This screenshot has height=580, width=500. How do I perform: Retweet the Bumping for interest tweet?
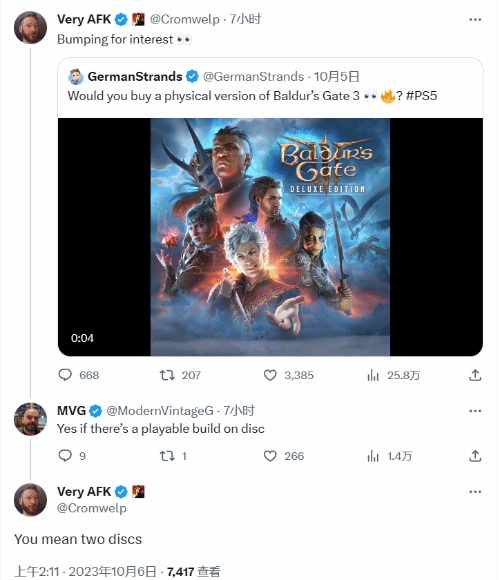[x=167, y=375]
